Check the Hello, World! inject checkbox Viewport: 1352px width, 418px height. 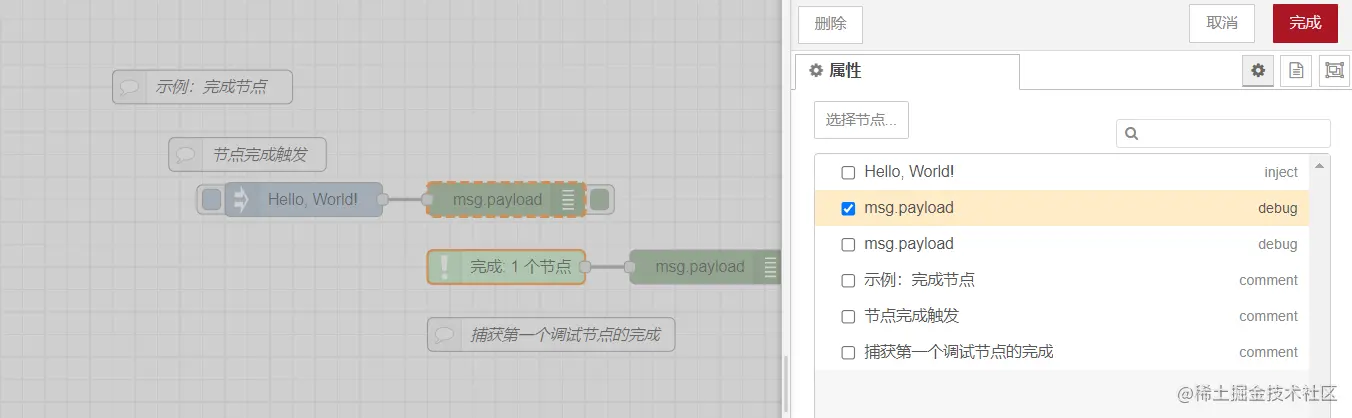pyautogui.click(x=848, y=172)
